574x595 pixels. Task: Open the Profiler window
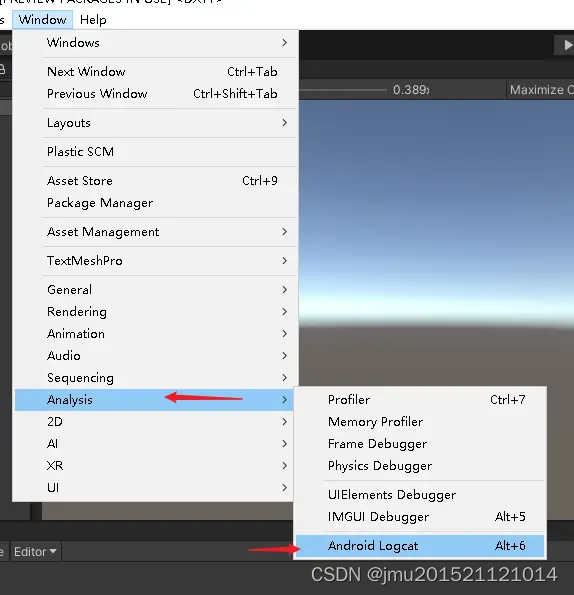click(420, 400)
